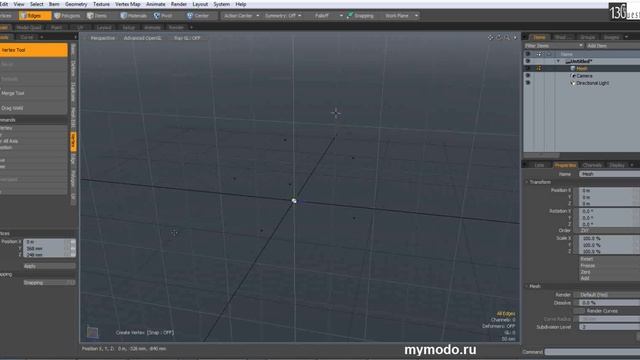Toggle the Render Curves checkbox
The height and width of the screenshot is (360, 640).
point(579,311)
